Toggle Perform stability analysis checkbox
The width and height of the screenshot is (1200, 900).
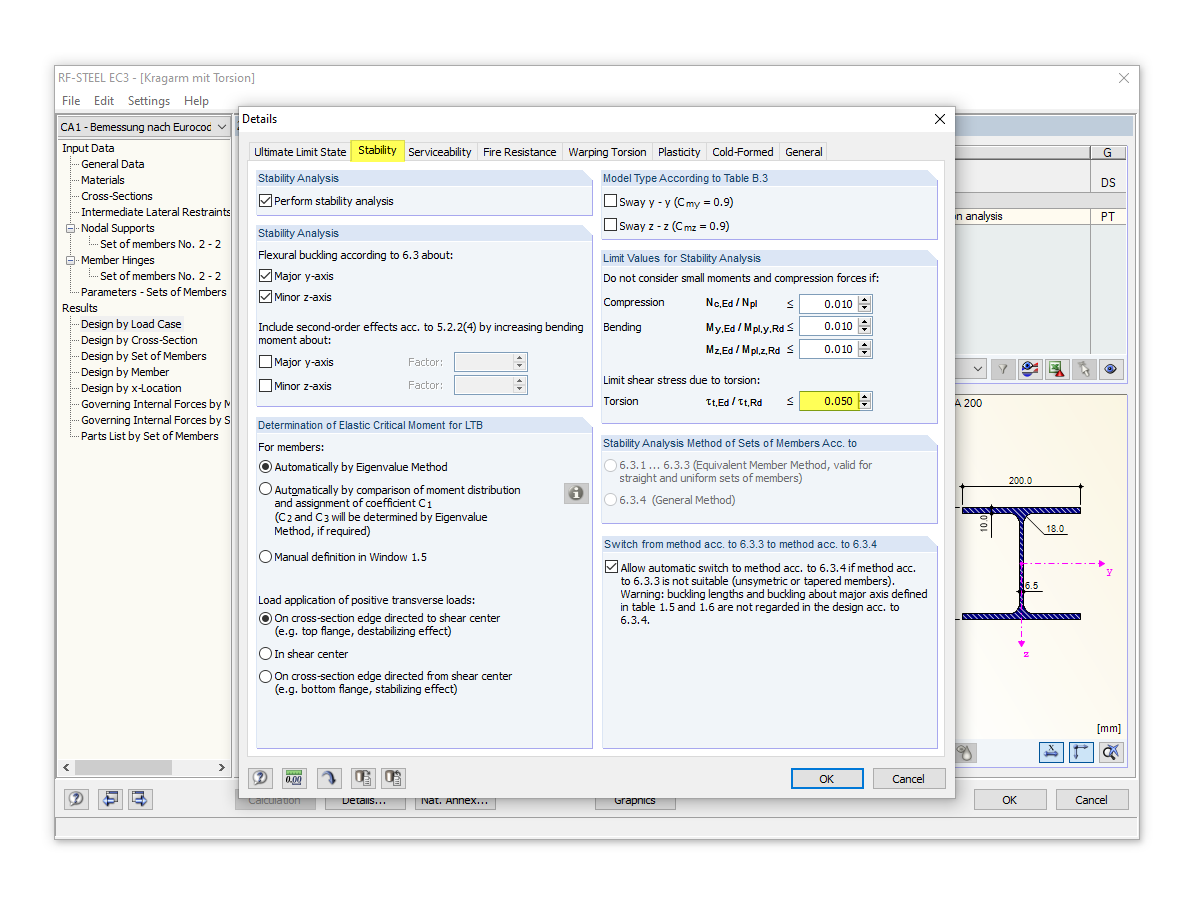tap(265, 201)
